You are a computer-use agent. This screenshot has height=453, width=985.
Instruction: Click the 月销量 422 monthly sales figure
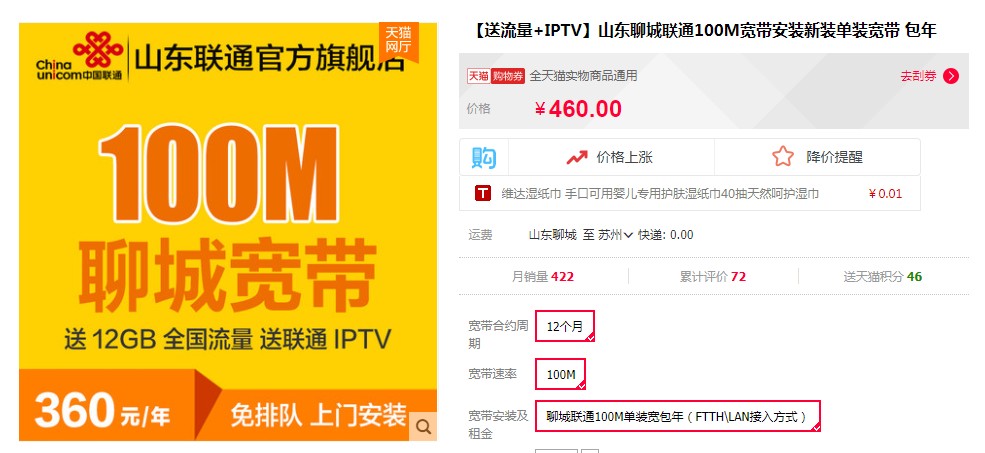click(543, 276)
